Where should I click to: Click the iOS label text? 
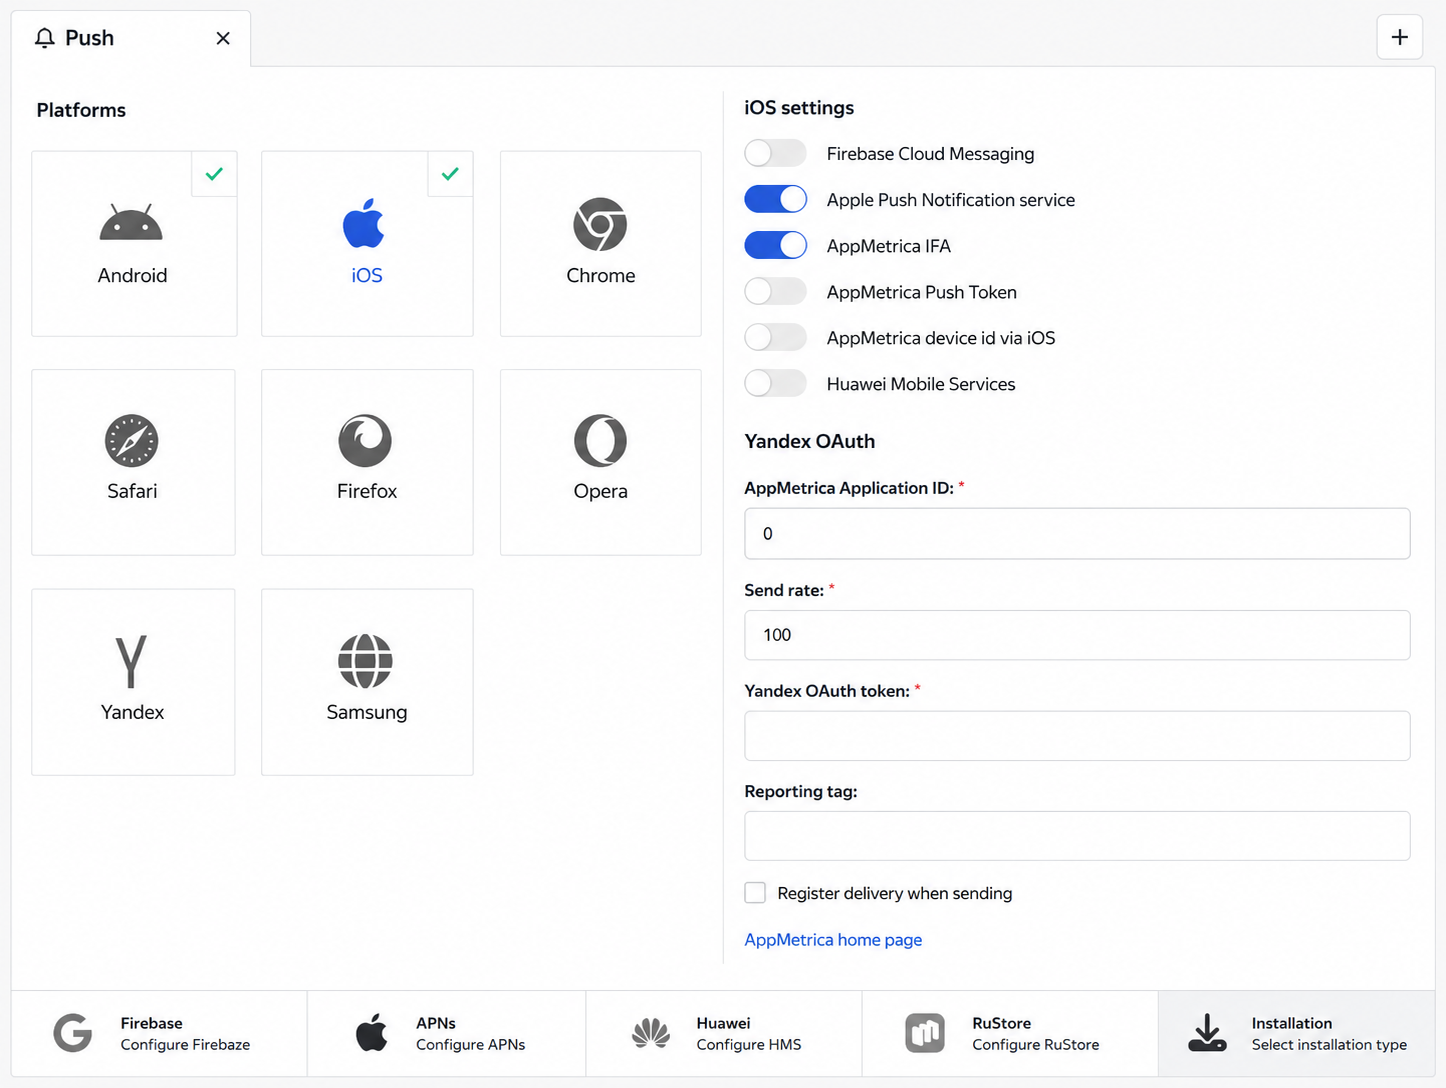(366, 275)
